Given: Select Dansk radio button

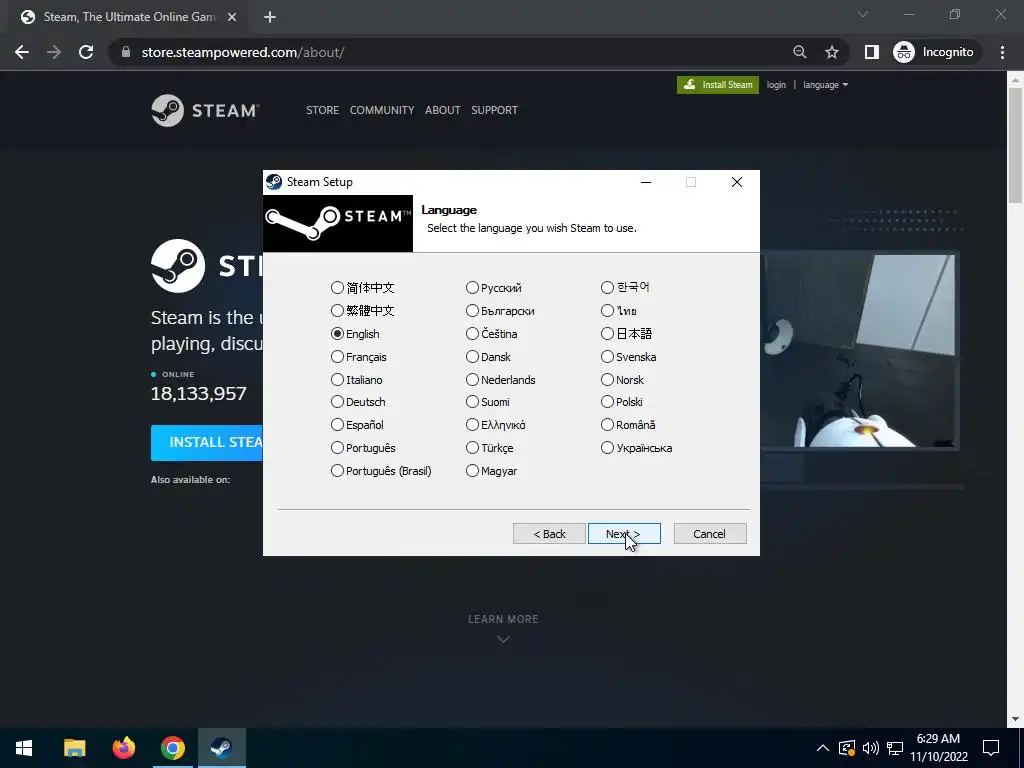Looking at the screenshot, I should point(472,357).
